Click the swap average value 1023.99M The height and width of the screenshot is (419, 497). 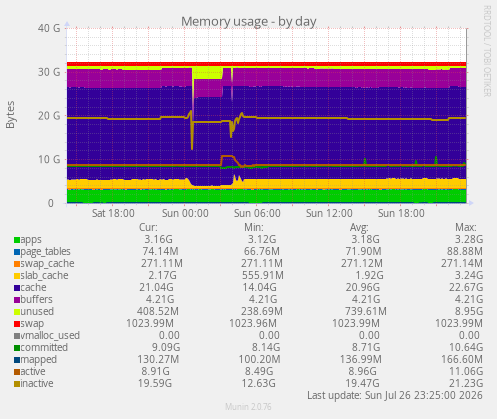[356, 323]
